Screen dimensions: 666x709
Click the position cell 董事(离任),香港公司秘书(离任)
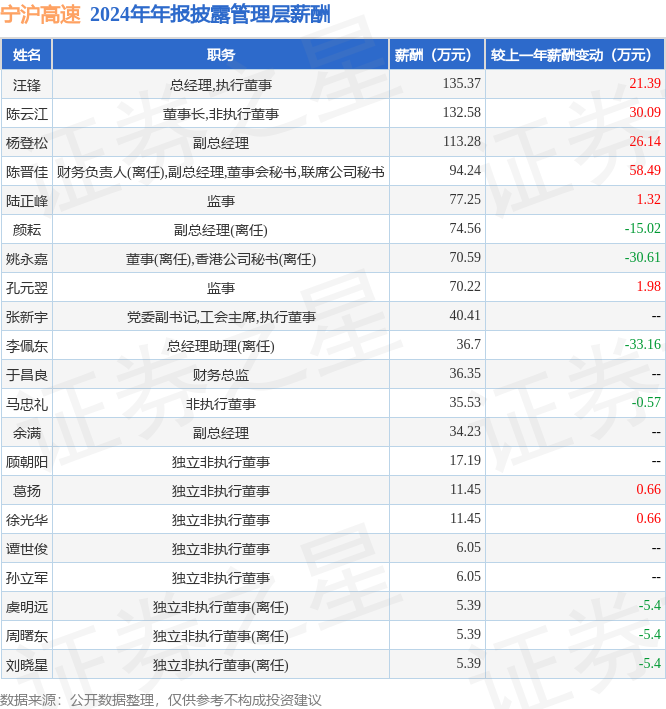[221, 259]
